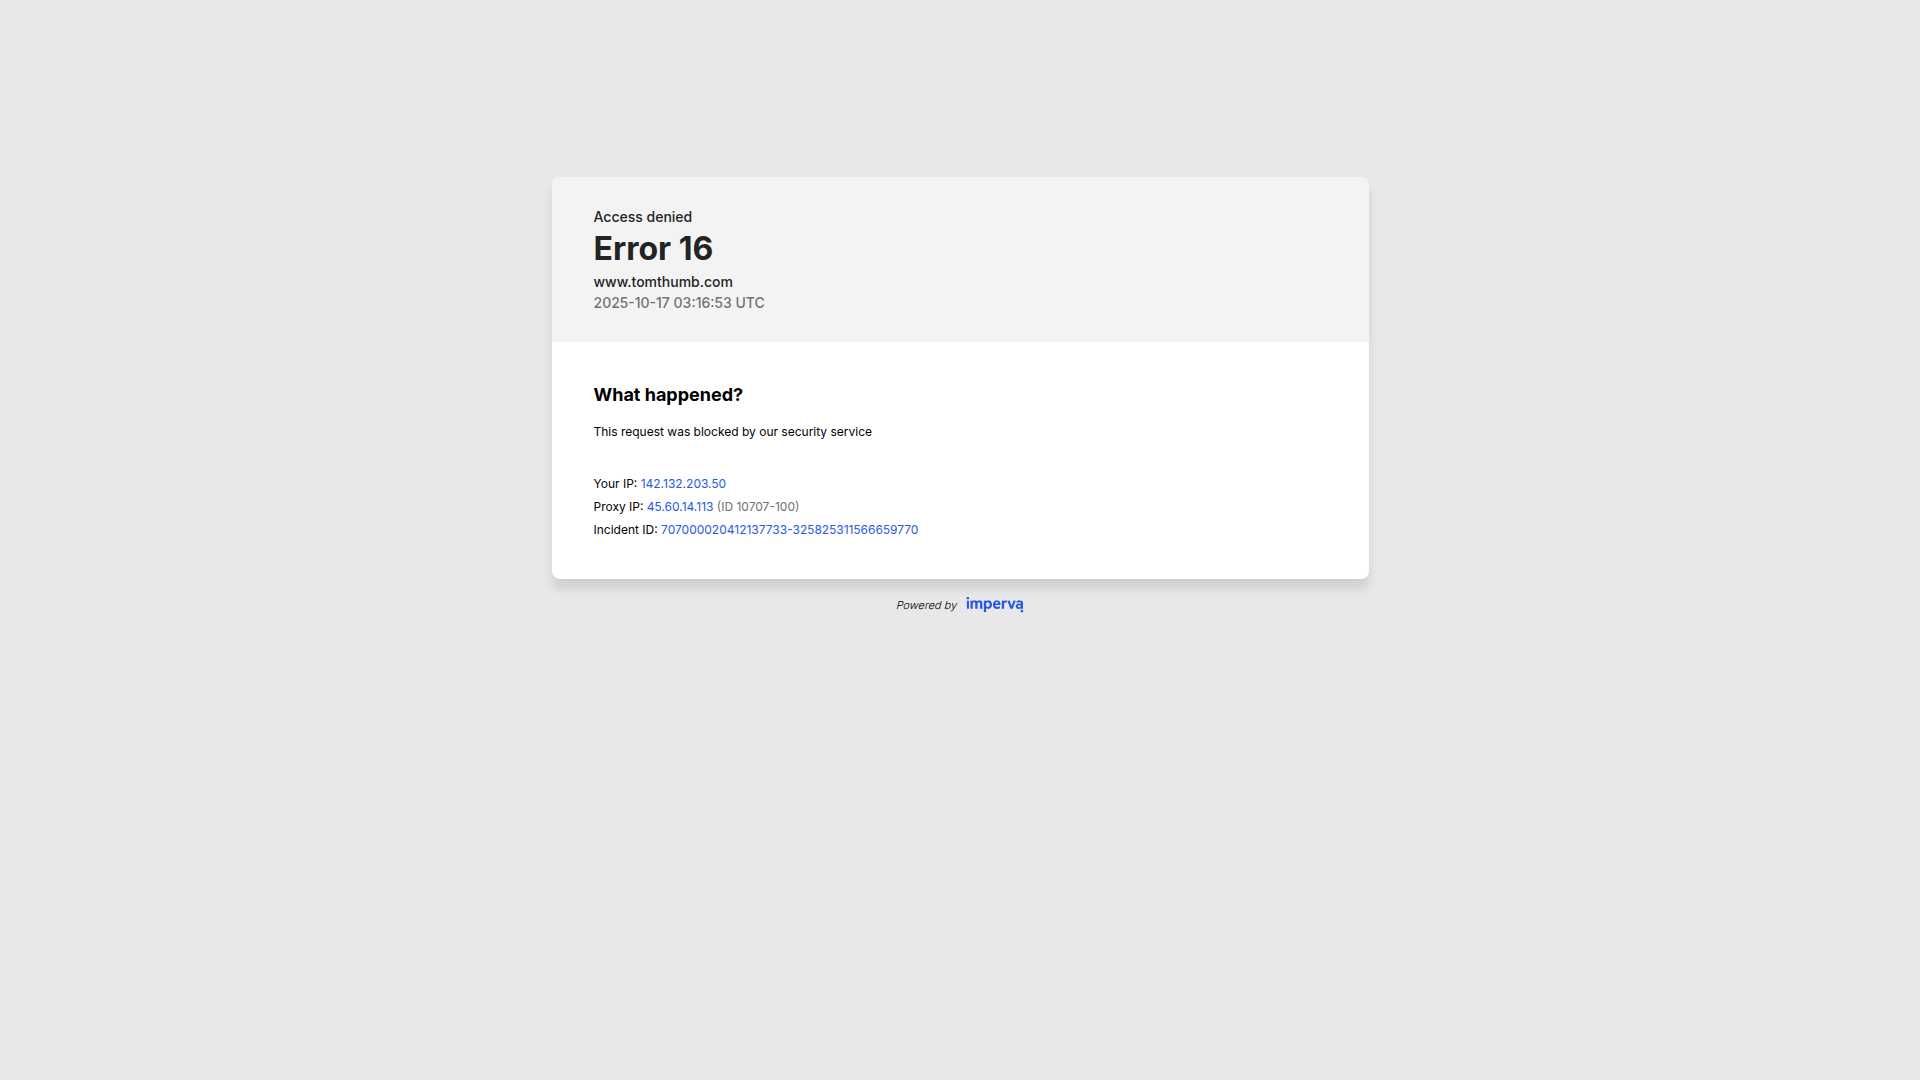
Task: Click the Your IP label
Action: (614, 483)
